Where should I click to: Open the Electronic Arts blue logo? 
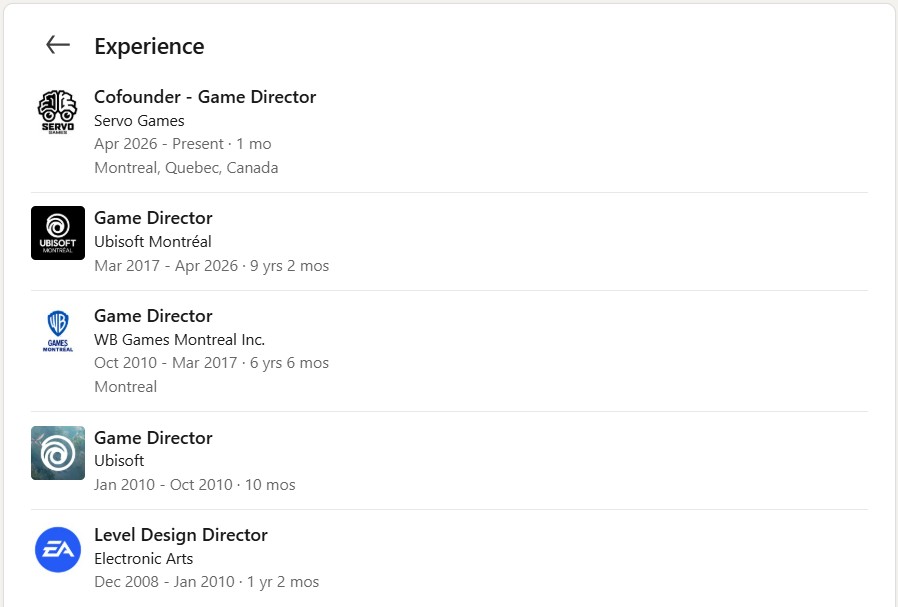(58, 550)
